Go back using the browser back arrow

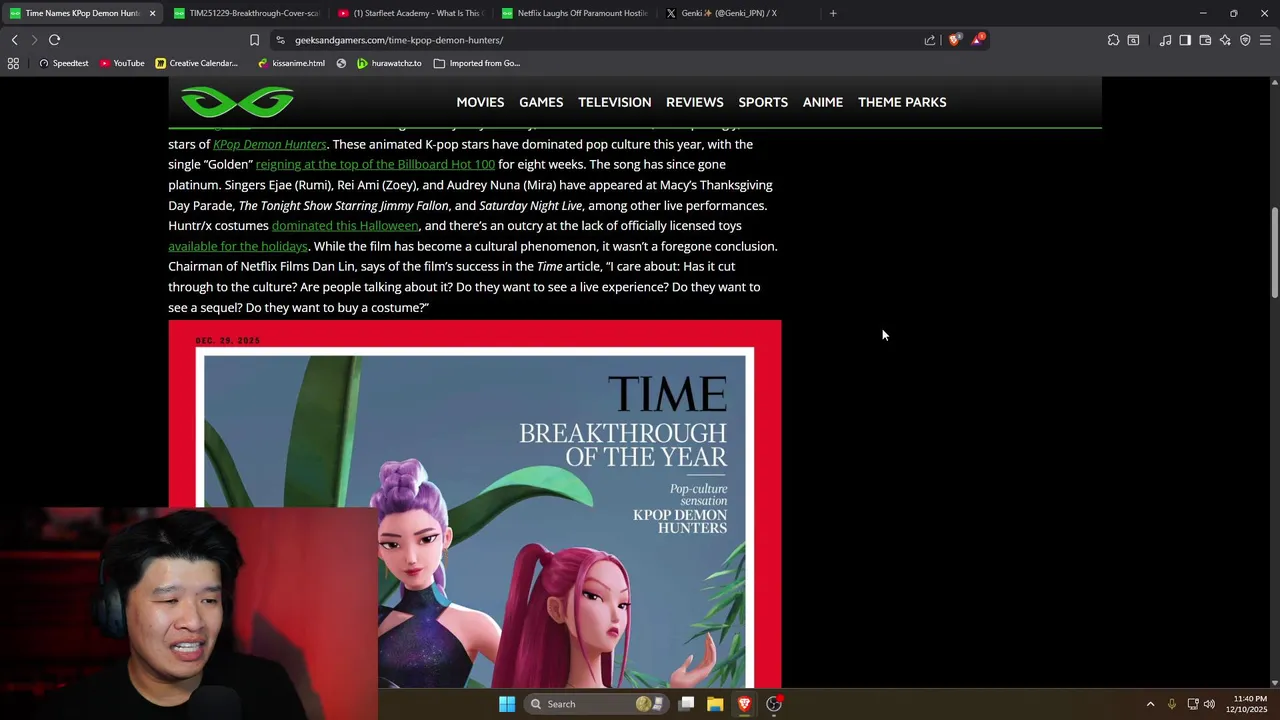(14, 40)
